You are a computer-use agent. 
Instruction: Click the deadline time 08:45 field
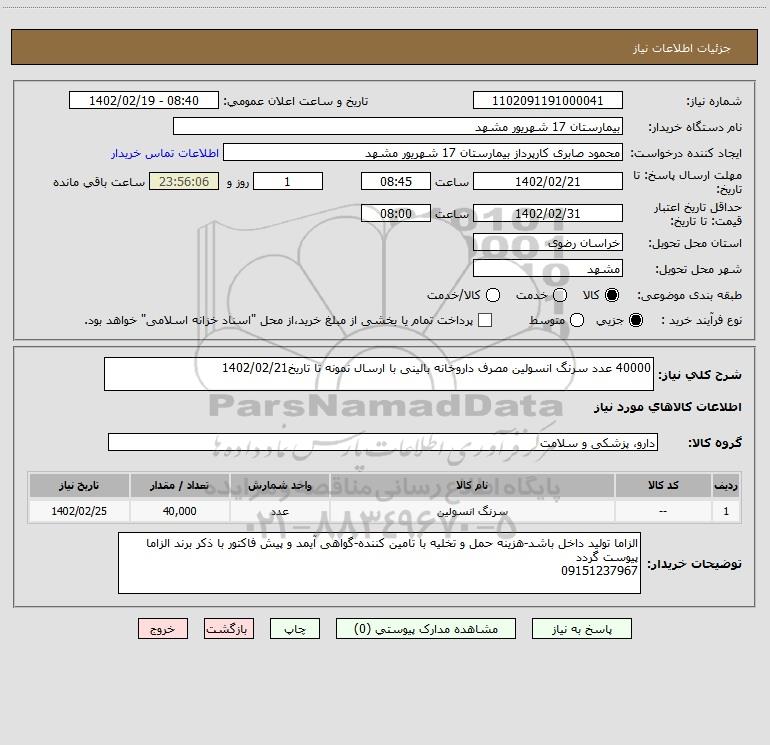click(396, 181)
